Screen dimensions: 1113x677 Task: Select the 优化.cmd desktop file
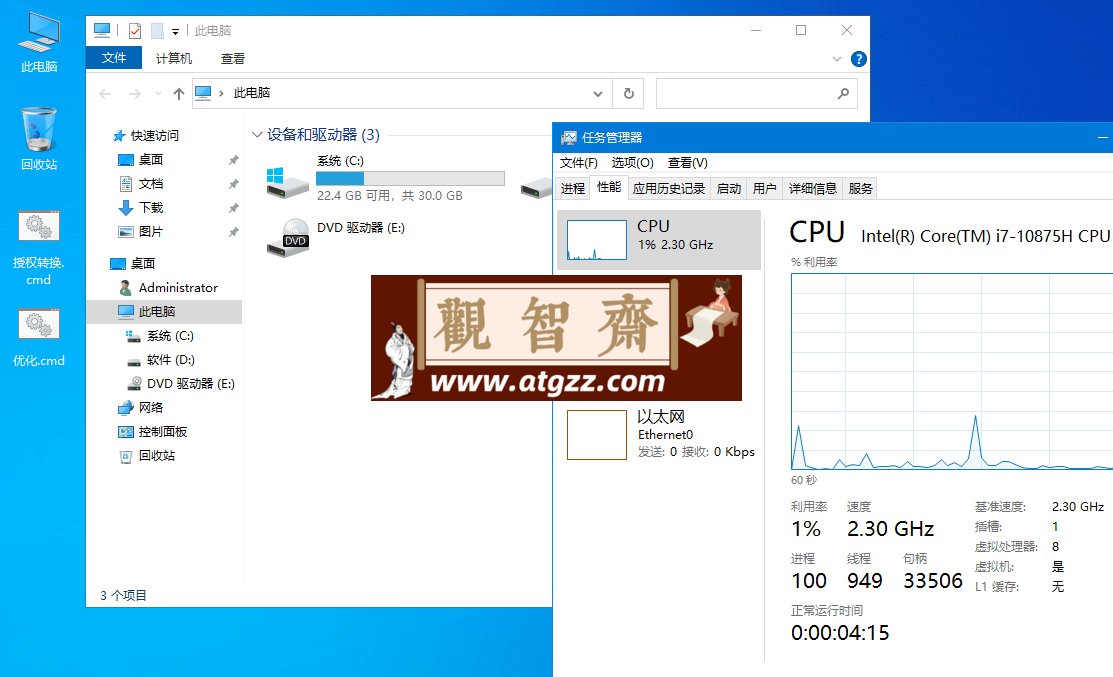38,338
